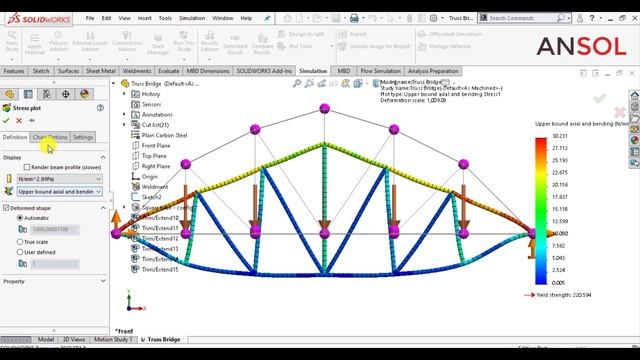Image resolution: width=640 pixels, height=360 pixels.
Task: Click the Results Advisor ribbon icon
Action: click(209, 42)
